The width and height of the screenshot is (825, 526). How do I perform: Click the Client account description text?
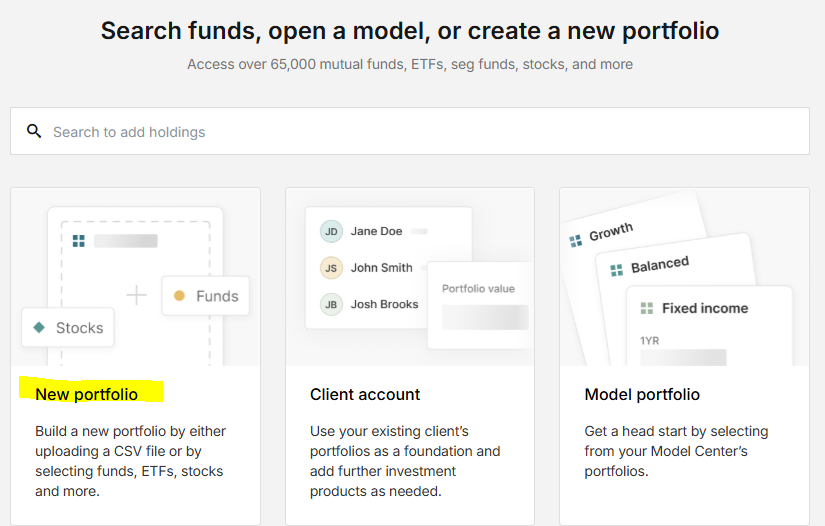click(405, 461)
